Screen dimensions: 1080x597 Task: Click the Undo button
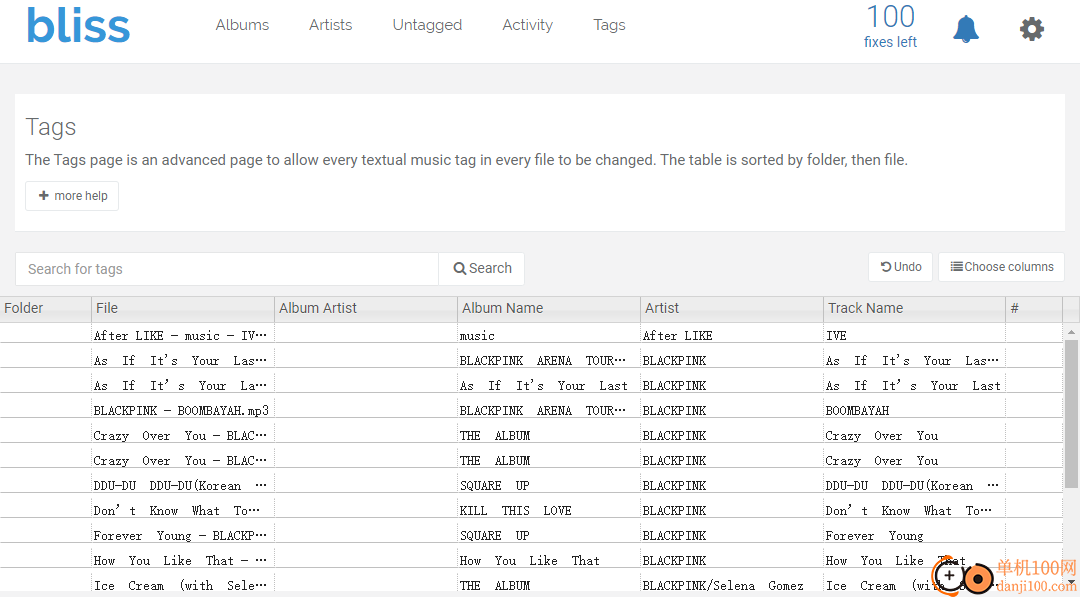coord(901,267)
